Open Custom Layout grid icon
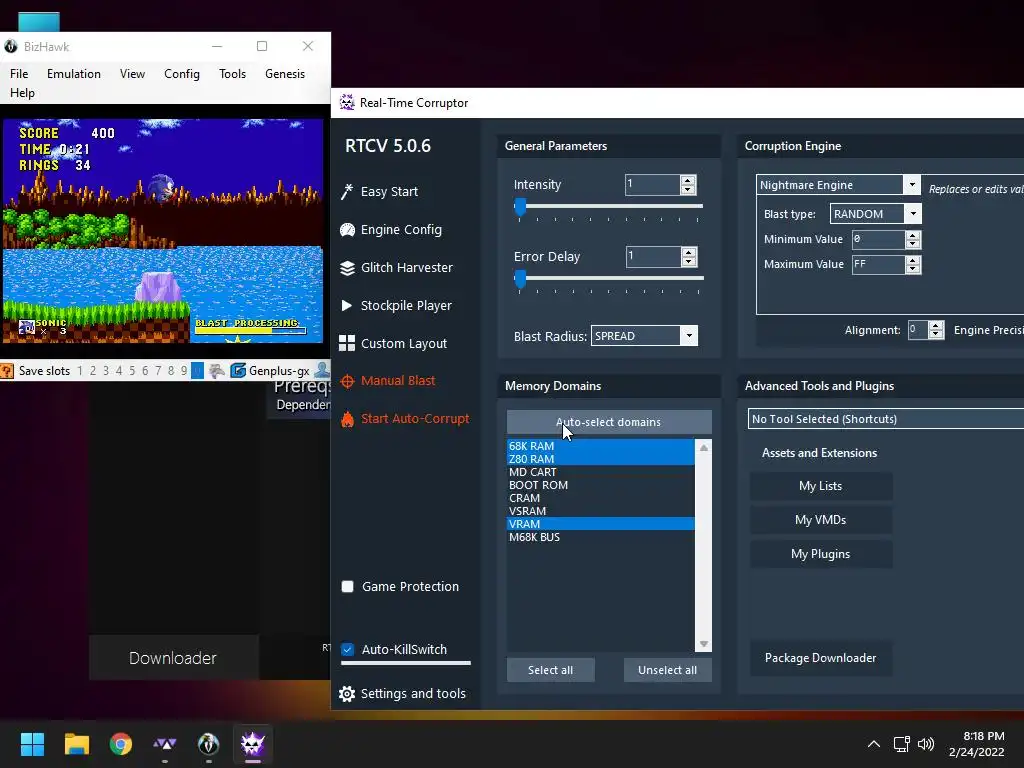Image resolution: width=1024 pixels, height=768 pixels. pos(347,344)
